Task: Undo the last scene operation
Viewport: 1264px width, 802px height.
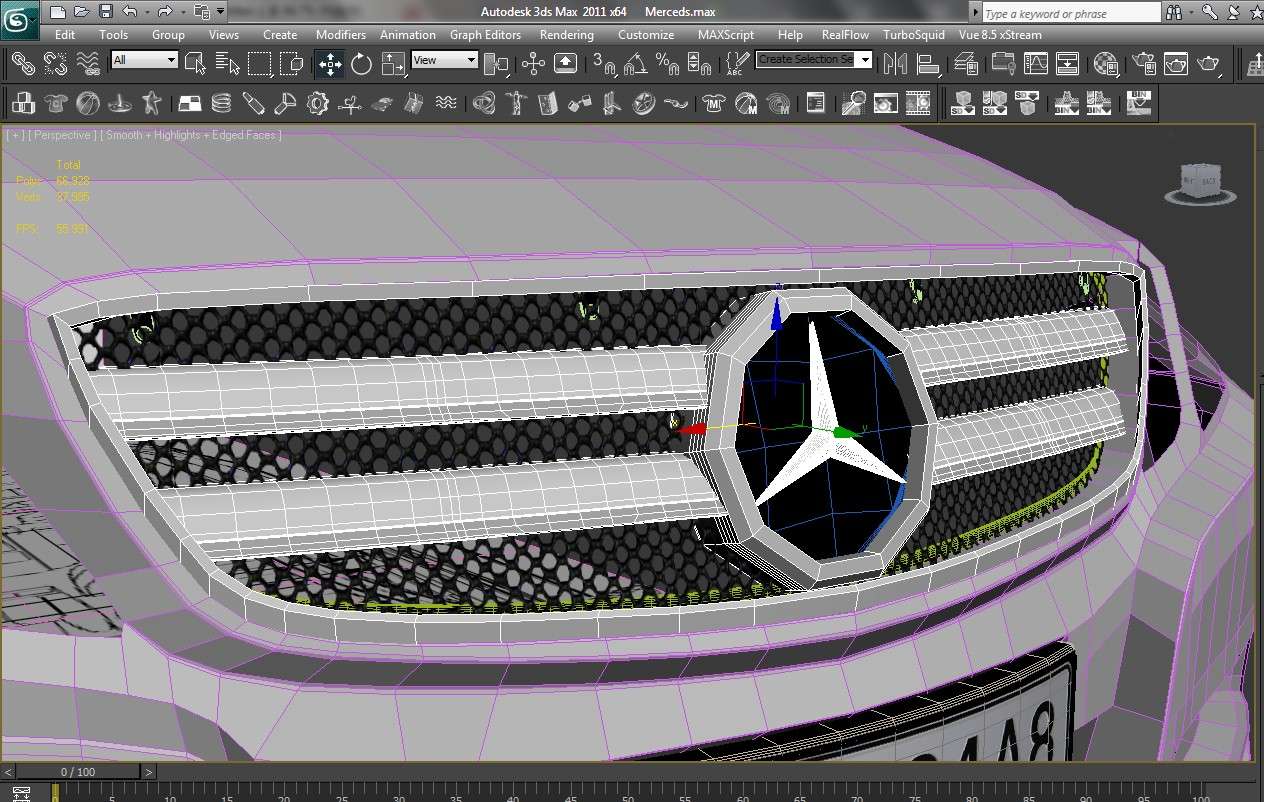Action: (129, 12)
